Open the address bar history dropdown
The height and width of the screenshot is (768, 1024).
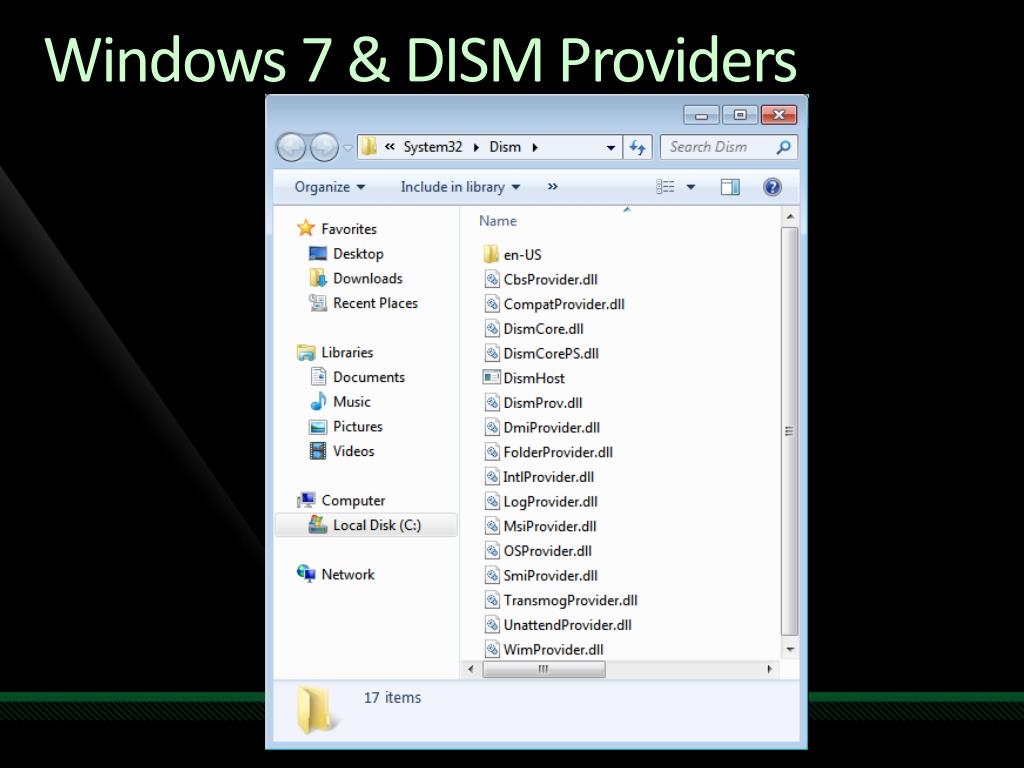pos(611,148)
